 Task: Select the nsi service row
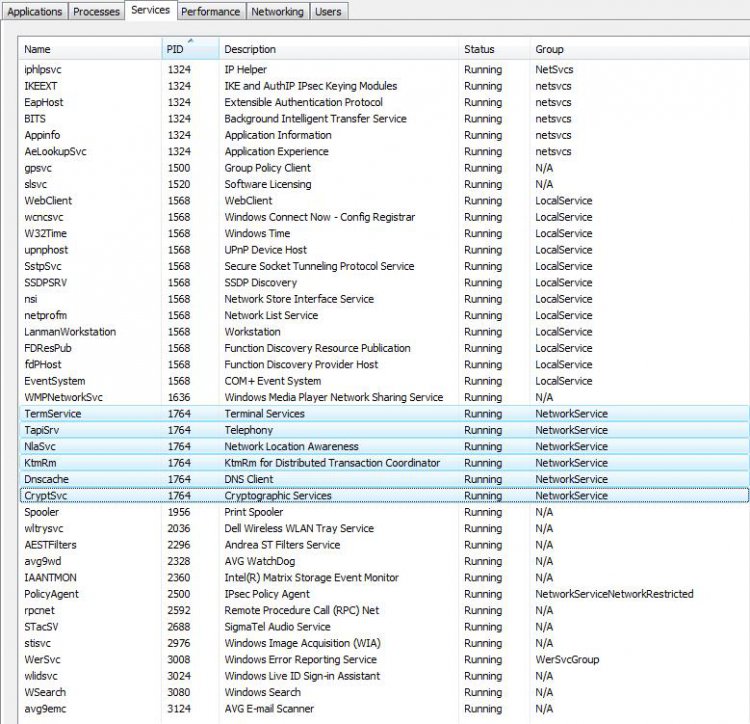(x=384, y=299)
